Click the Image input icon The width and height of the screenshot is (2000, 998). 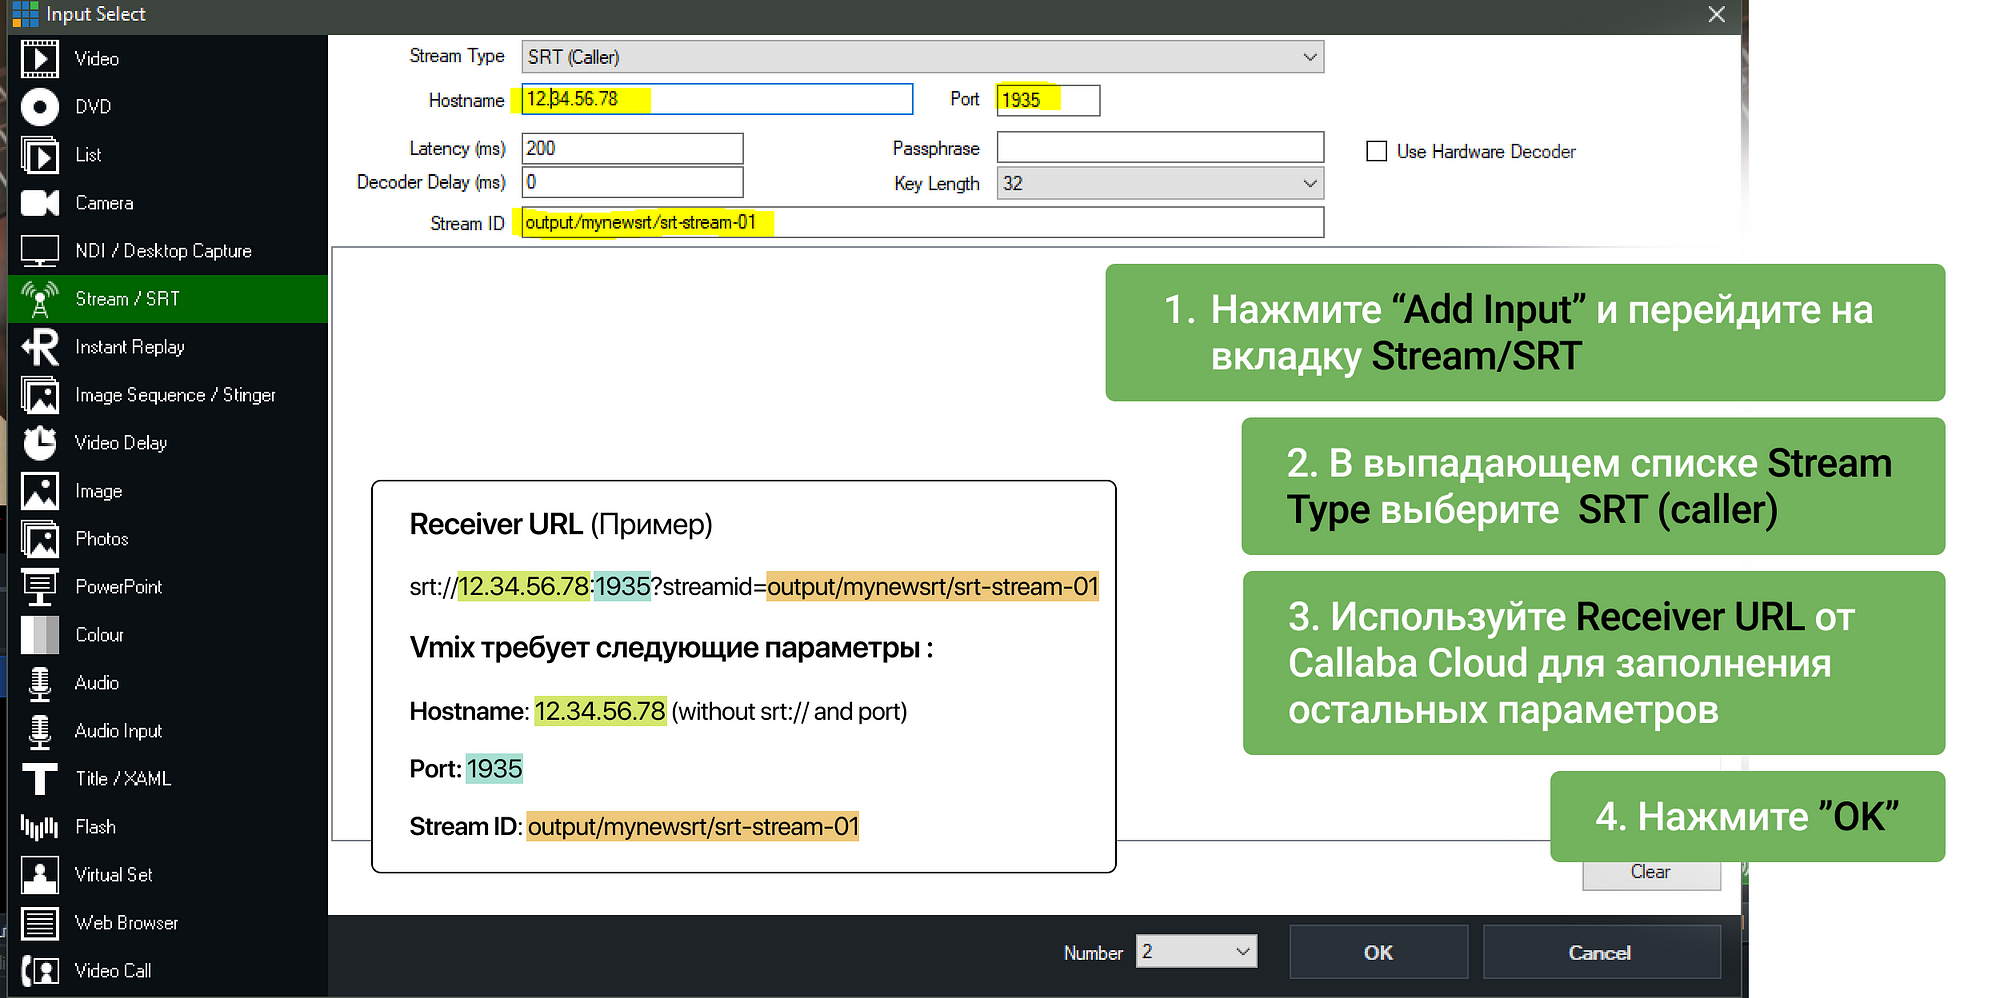40,491
